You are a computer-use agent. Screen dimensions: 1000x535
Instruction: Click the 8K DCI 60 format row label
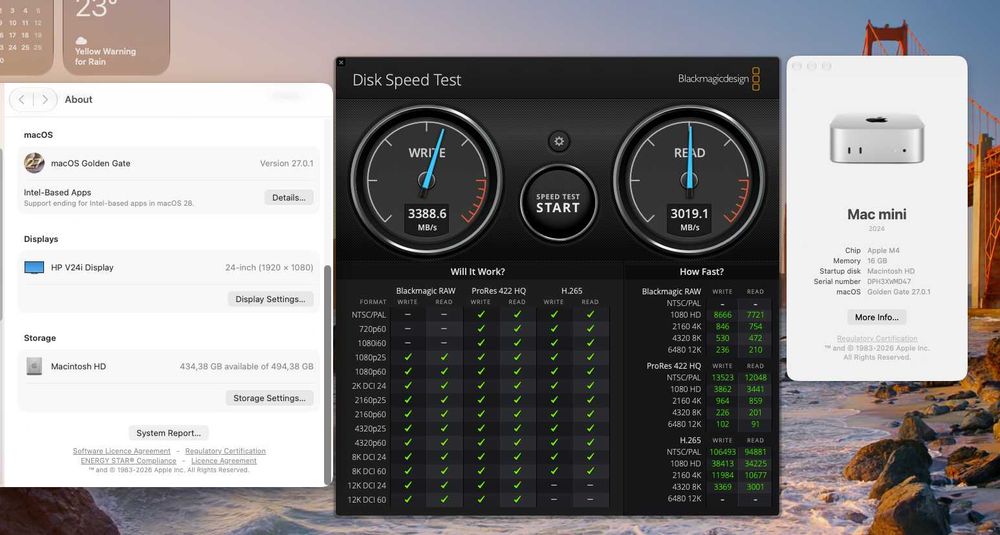point(368,471)
